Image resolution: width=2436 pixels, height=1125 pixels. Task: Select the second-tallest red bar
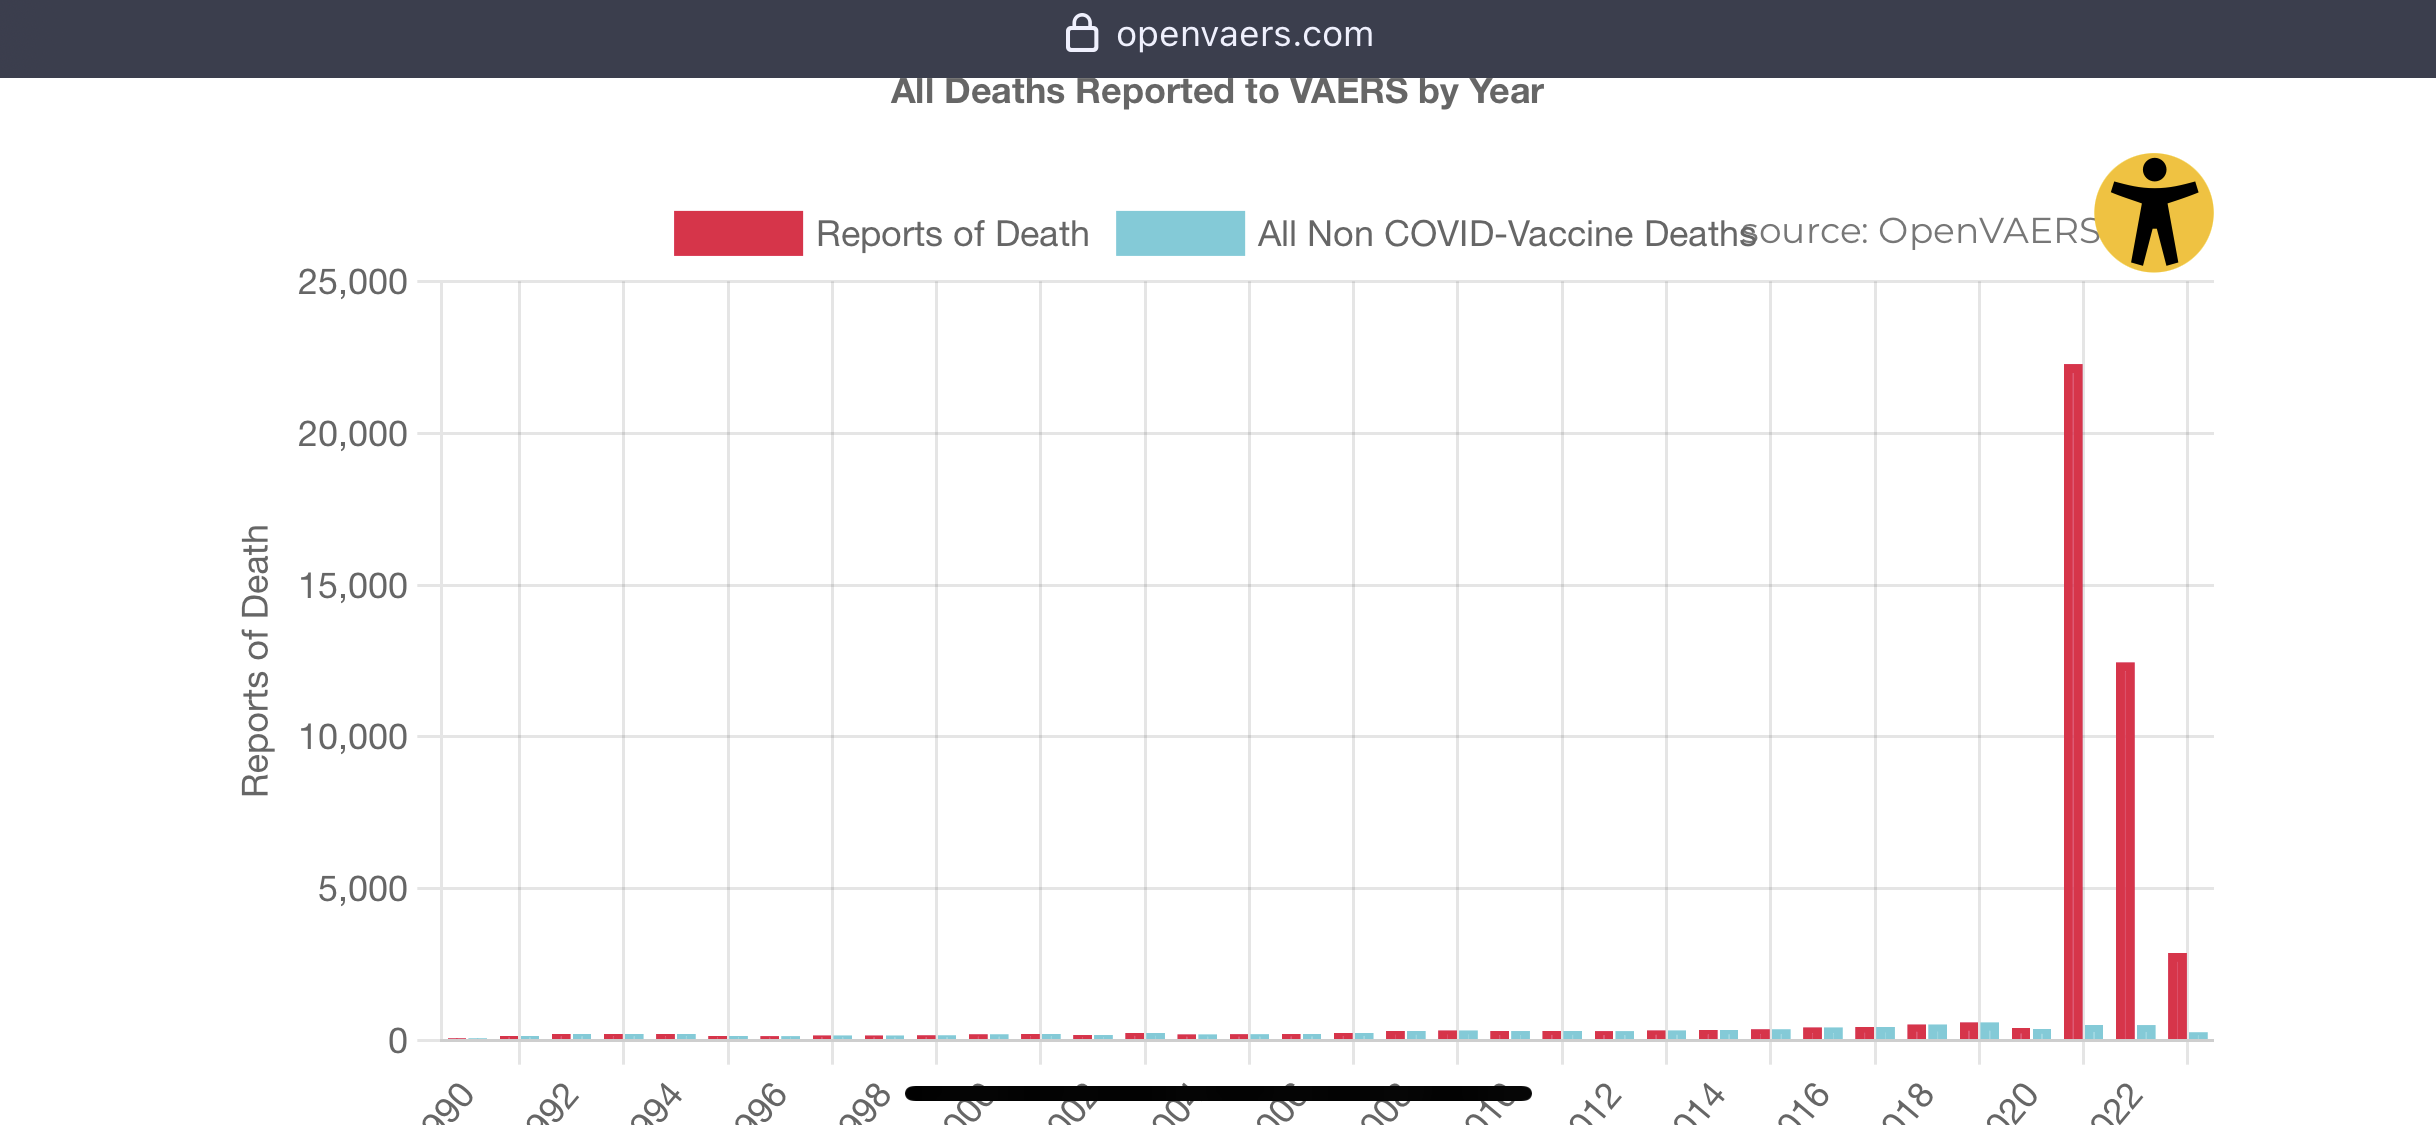(2125, 850)
